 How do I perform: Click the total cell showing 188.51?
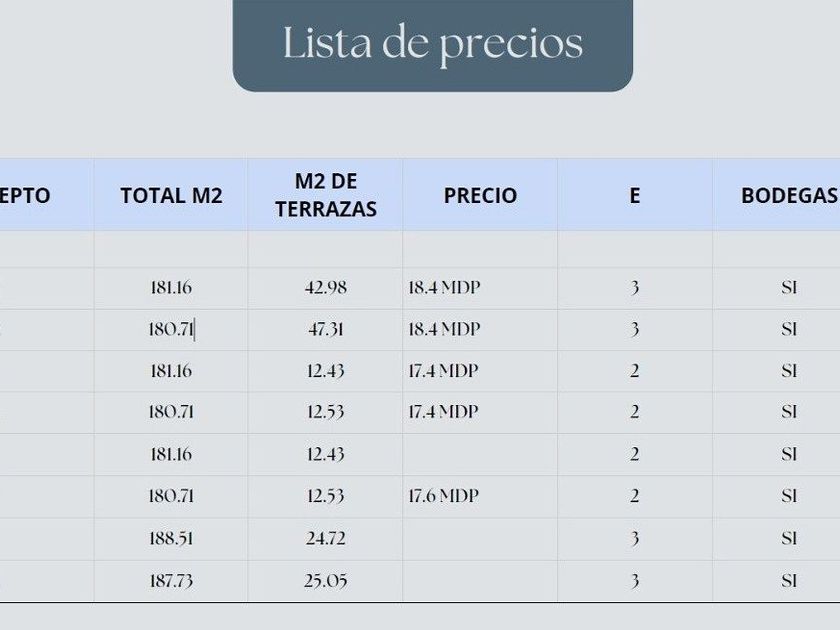click(171, 539)
